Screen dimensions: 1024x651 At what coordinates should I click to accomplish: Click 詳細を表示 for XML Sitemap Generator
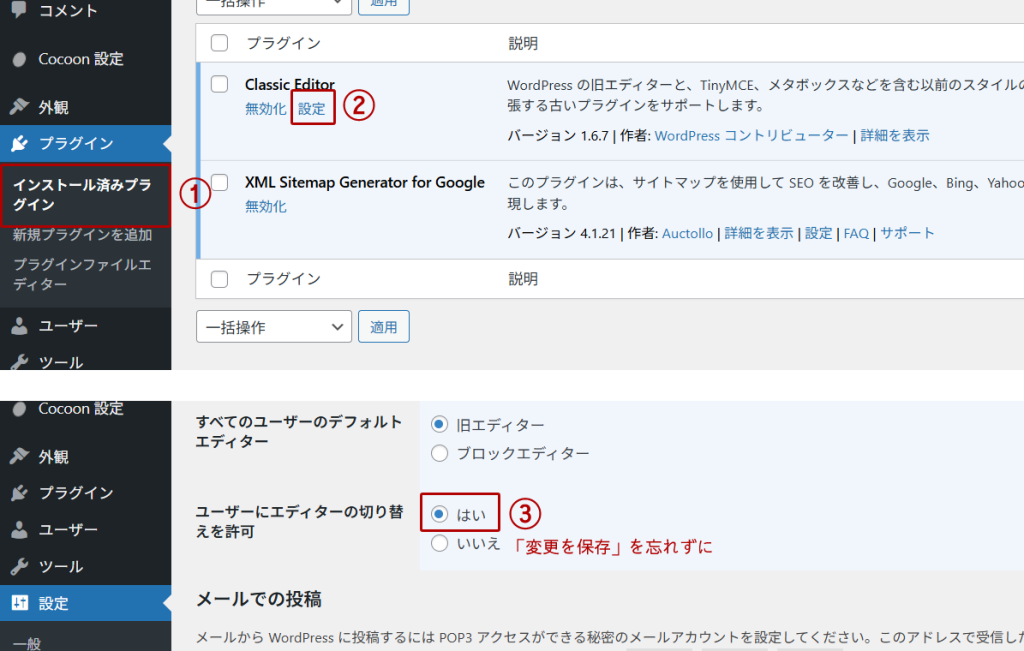click(x=759, y=234)
